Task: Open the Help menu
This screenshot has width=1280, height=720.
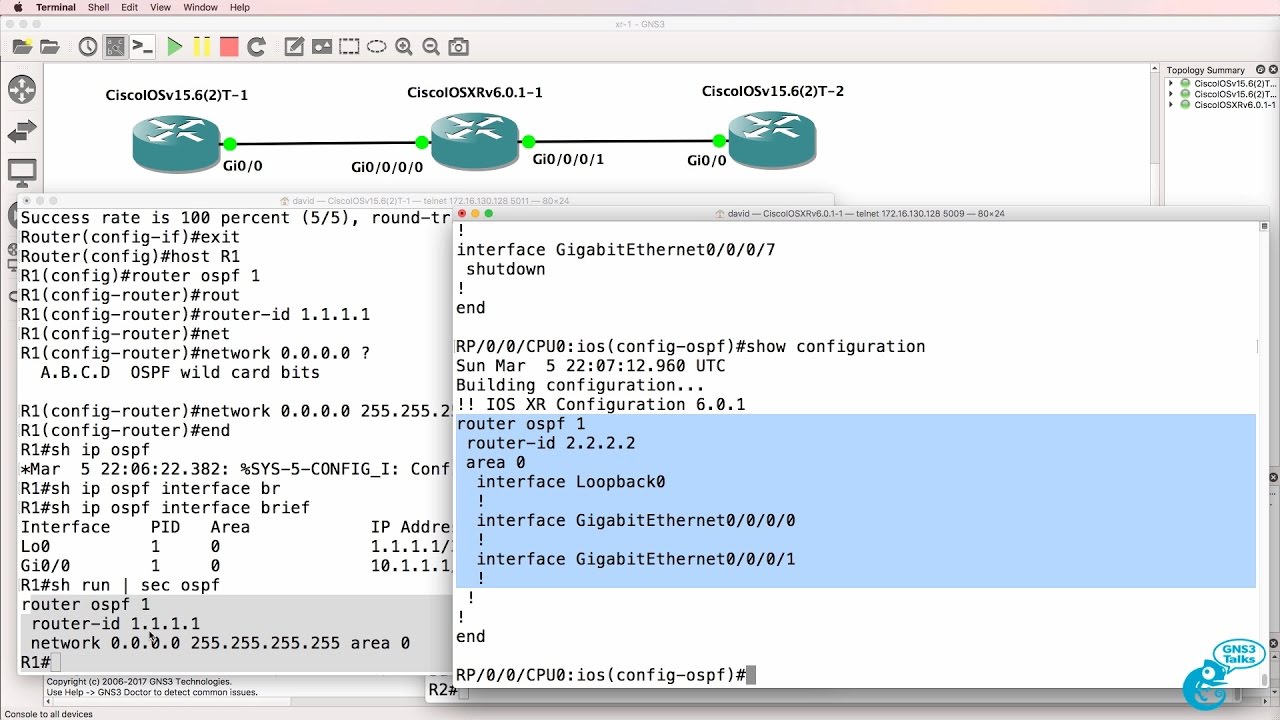Action: point(240,7)
